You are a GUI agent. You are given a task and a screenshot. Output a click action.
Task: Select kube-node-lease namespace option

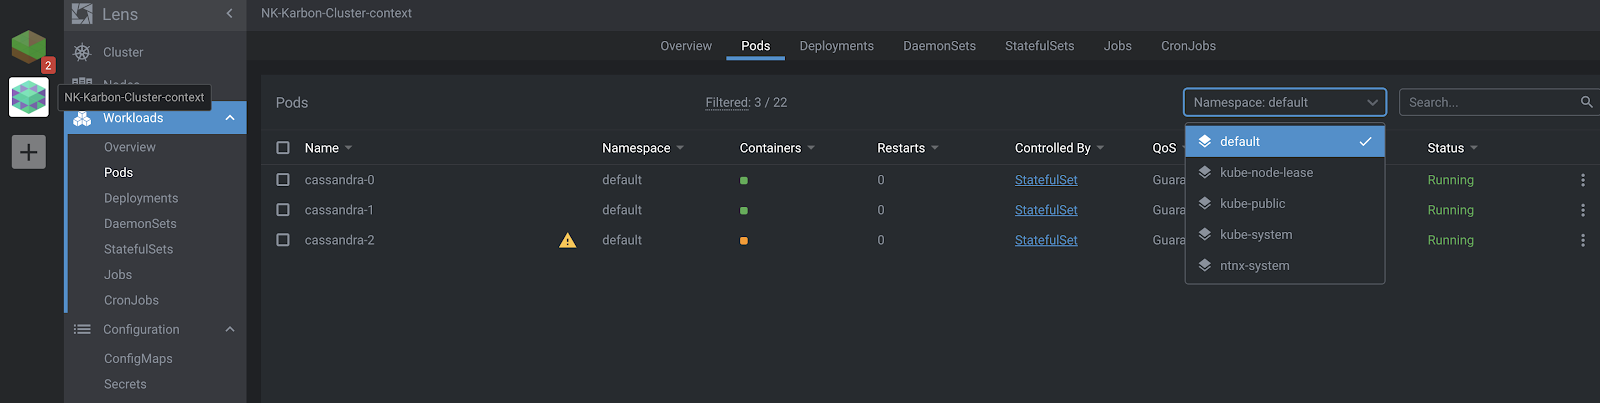point(1285,172)
